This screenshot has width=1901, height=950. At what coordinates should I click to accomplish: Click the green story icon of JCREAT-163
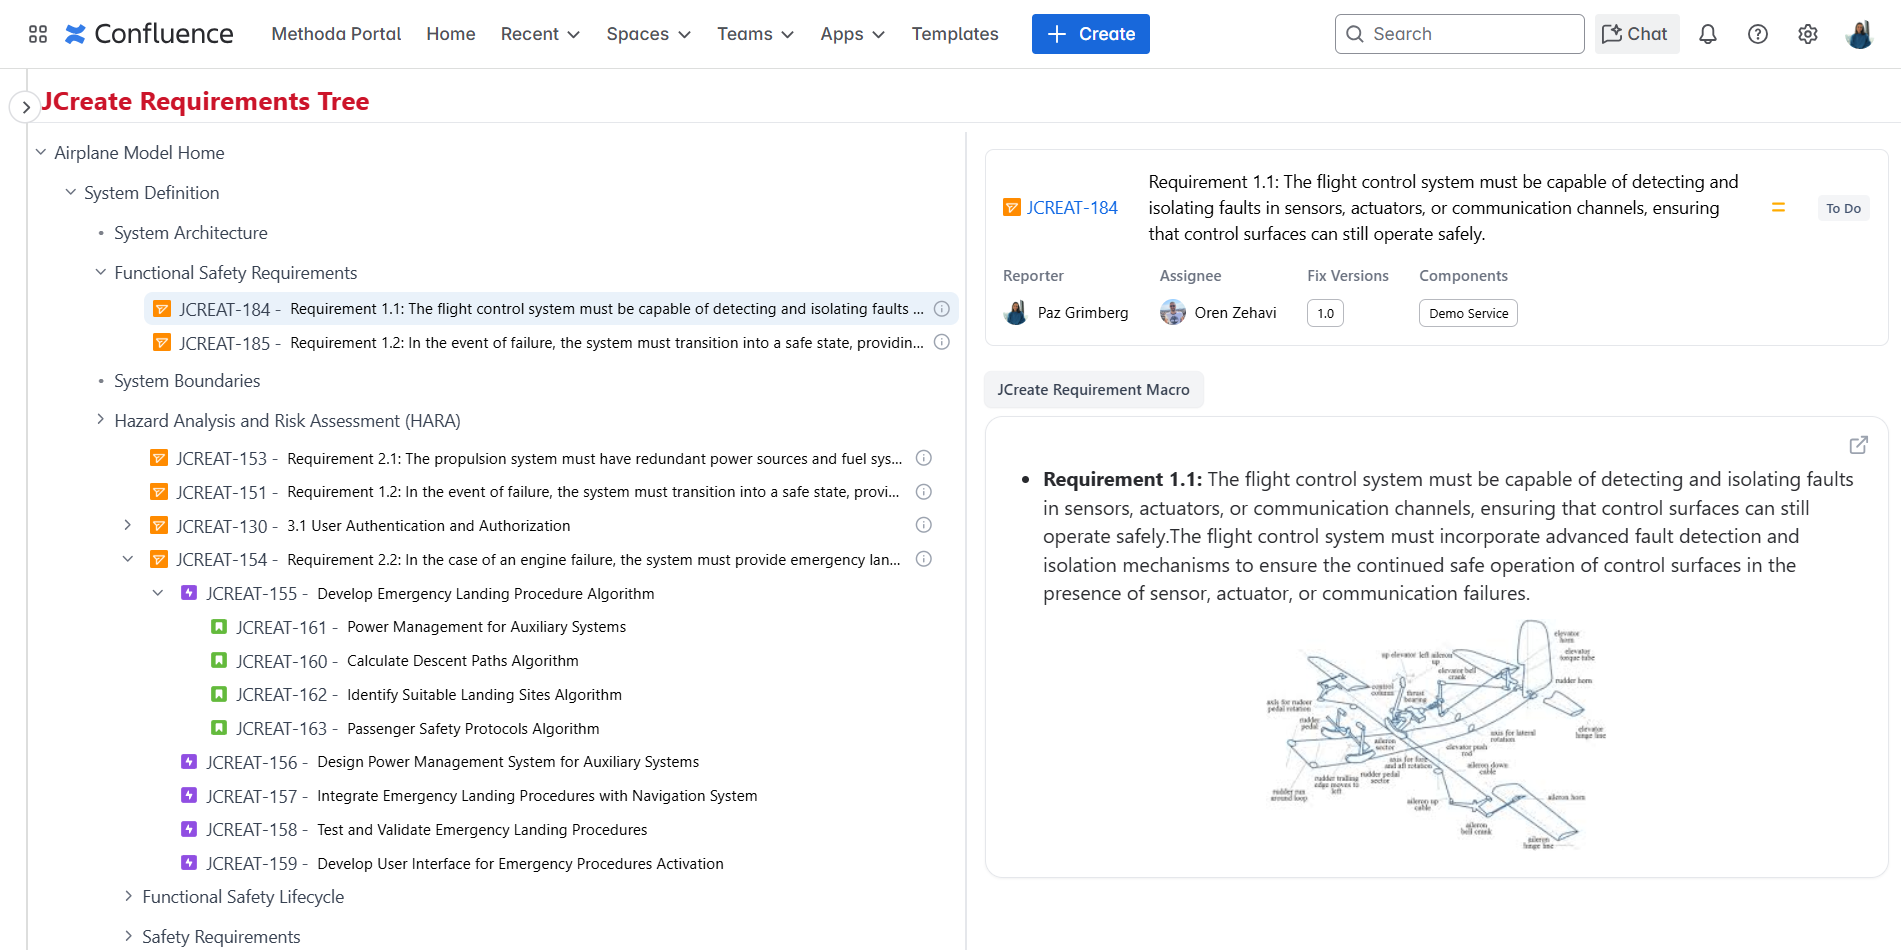pyautogui.click(x=219, y=728)
